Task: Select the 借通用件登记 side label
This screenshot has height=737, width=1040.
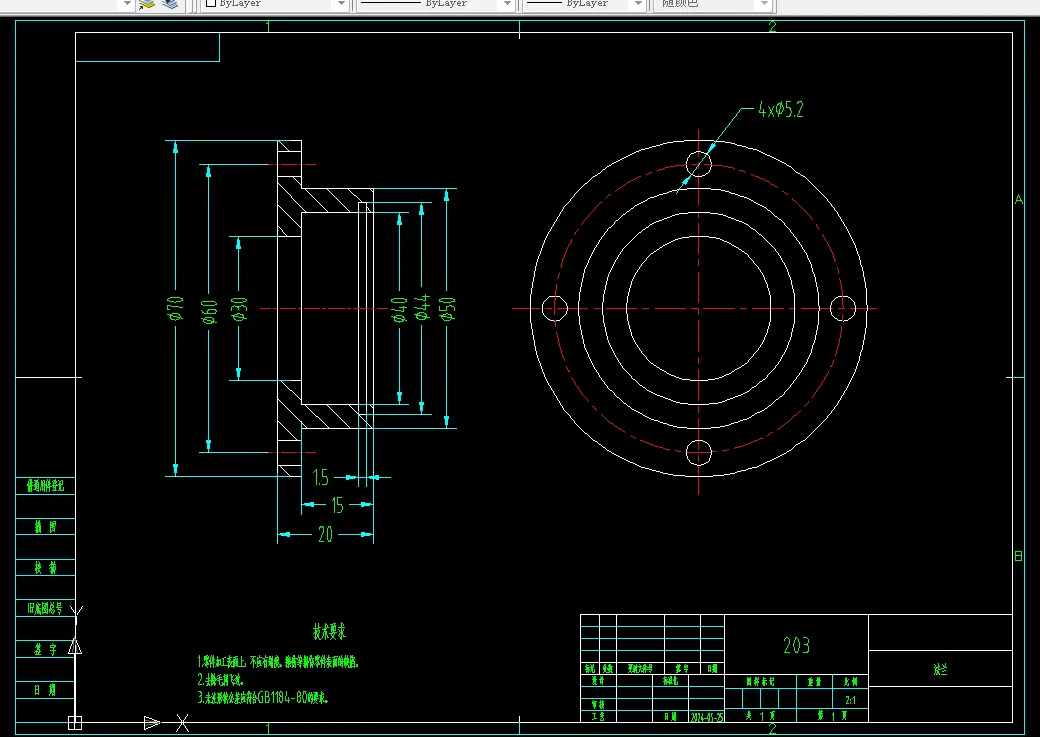Action: (x=45, y=486)
